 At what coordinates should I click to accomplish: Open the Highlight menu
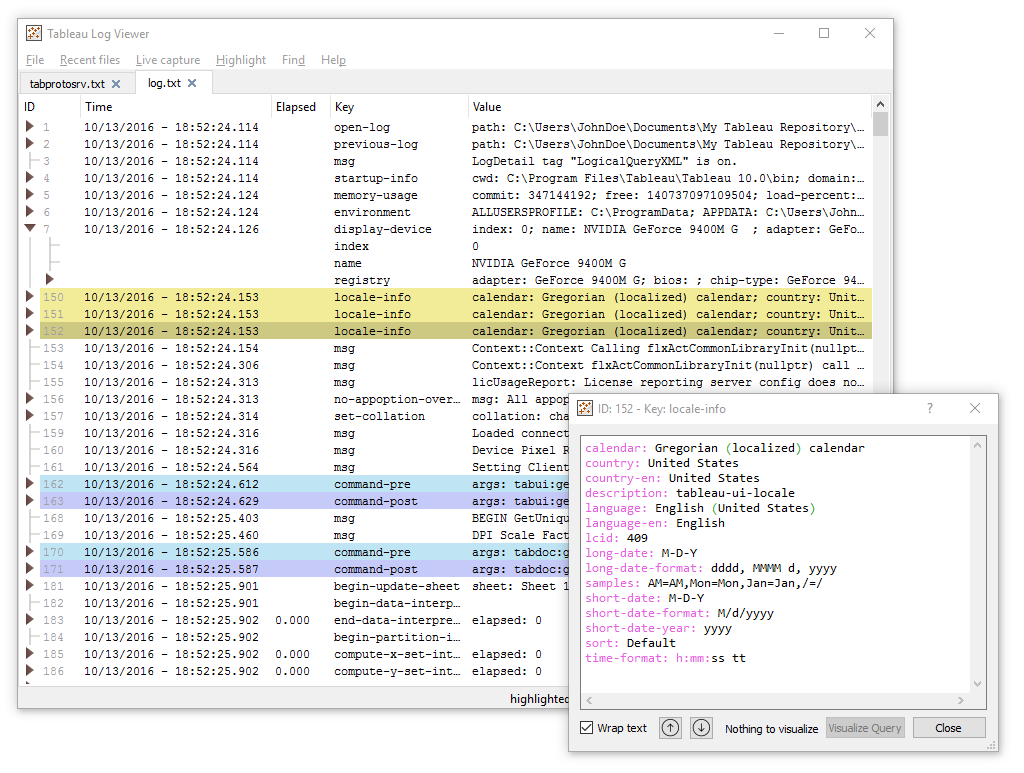coord(241,60)
